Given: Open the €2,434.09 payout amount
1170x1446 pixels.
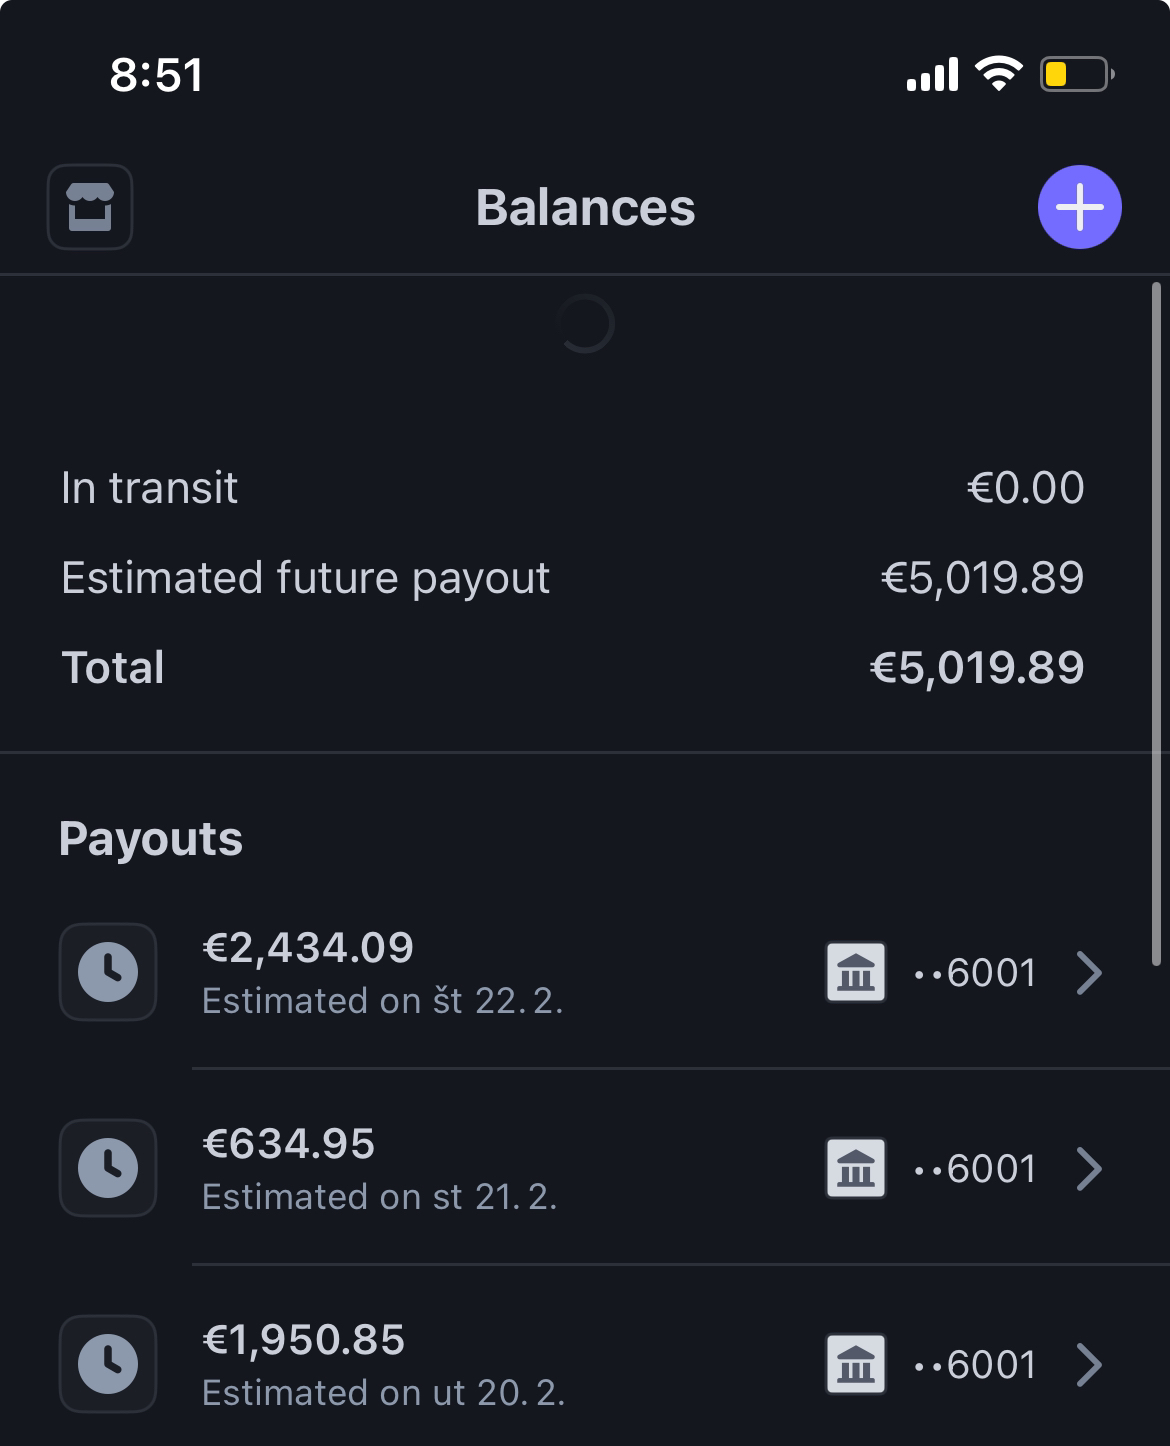Looking at the screenshot, I should pos(308,948).
